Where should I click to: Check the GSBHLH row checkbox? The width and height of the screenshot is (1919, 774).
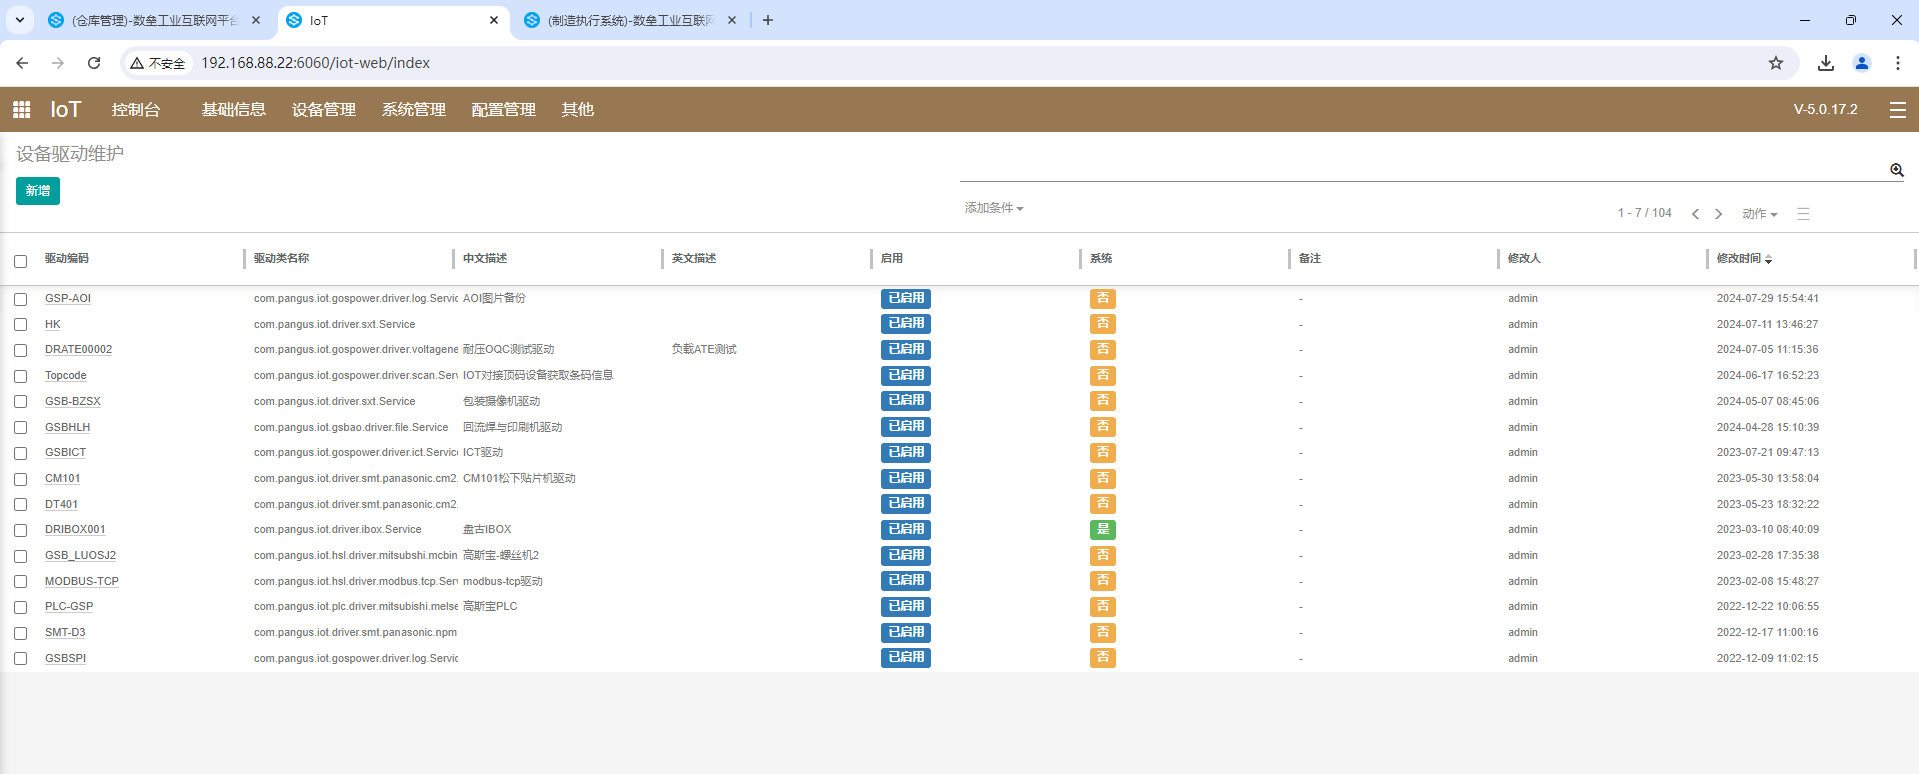pos(20,428)
